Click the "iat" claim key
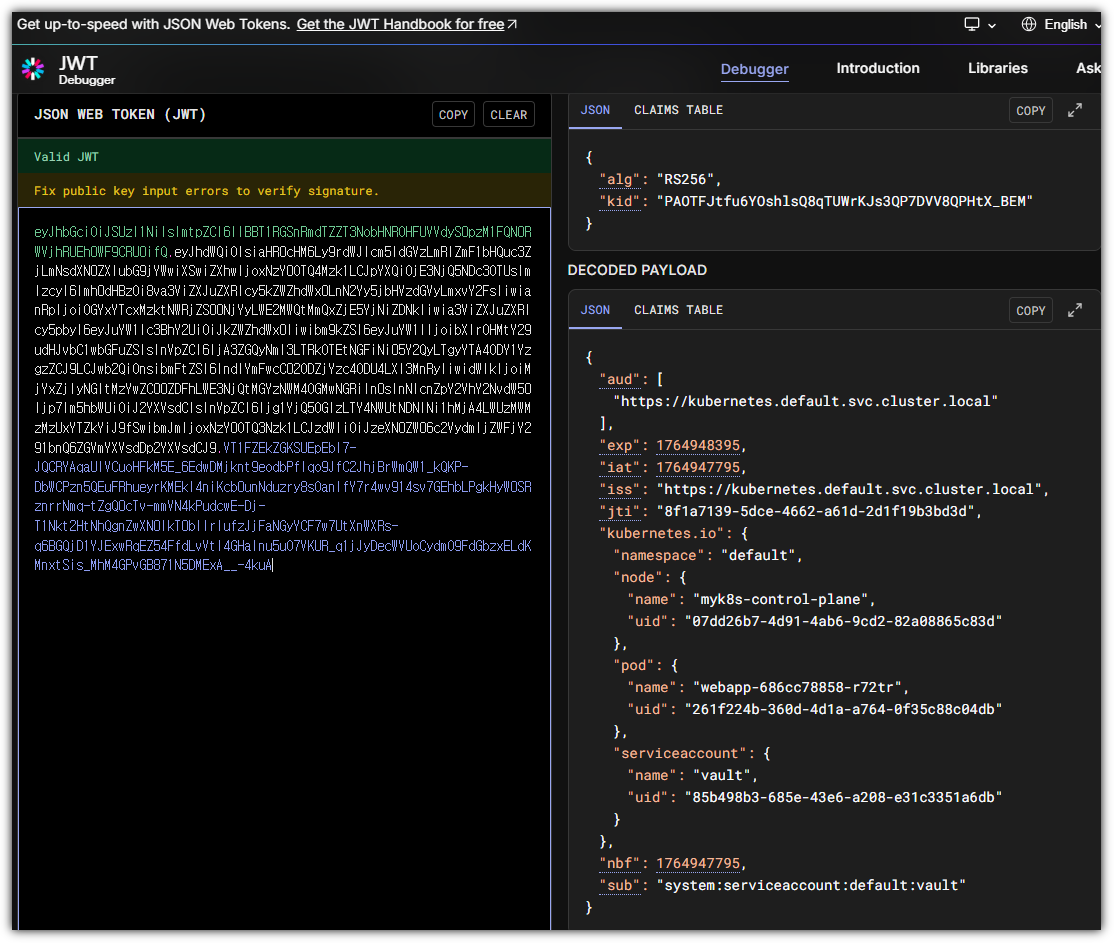The height and width of the screenshot is (943, 1114). point(619,468)
